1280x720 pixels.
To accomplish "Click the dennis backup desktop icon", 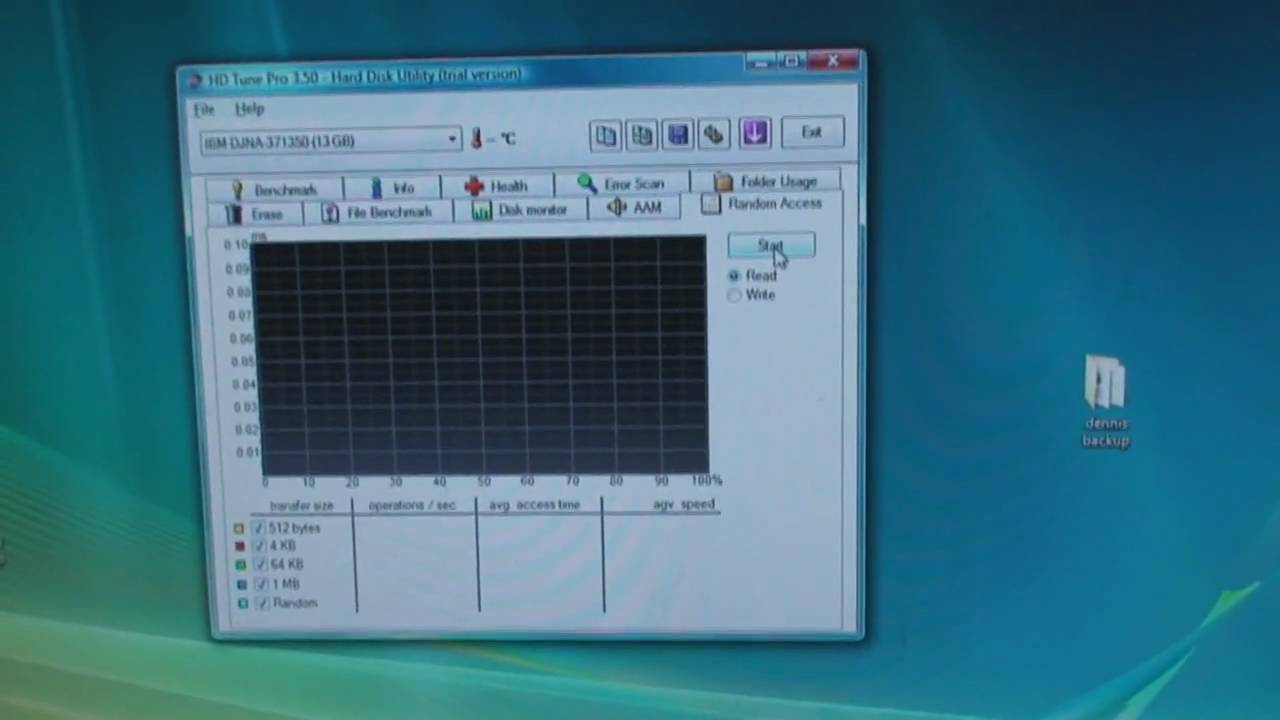I will (1105, 400).
